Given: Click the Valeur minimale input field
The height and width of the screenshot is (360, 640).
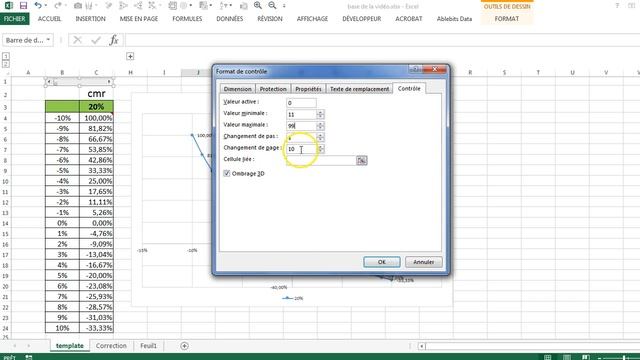Looking at the screenshot, I should (302, 114).
